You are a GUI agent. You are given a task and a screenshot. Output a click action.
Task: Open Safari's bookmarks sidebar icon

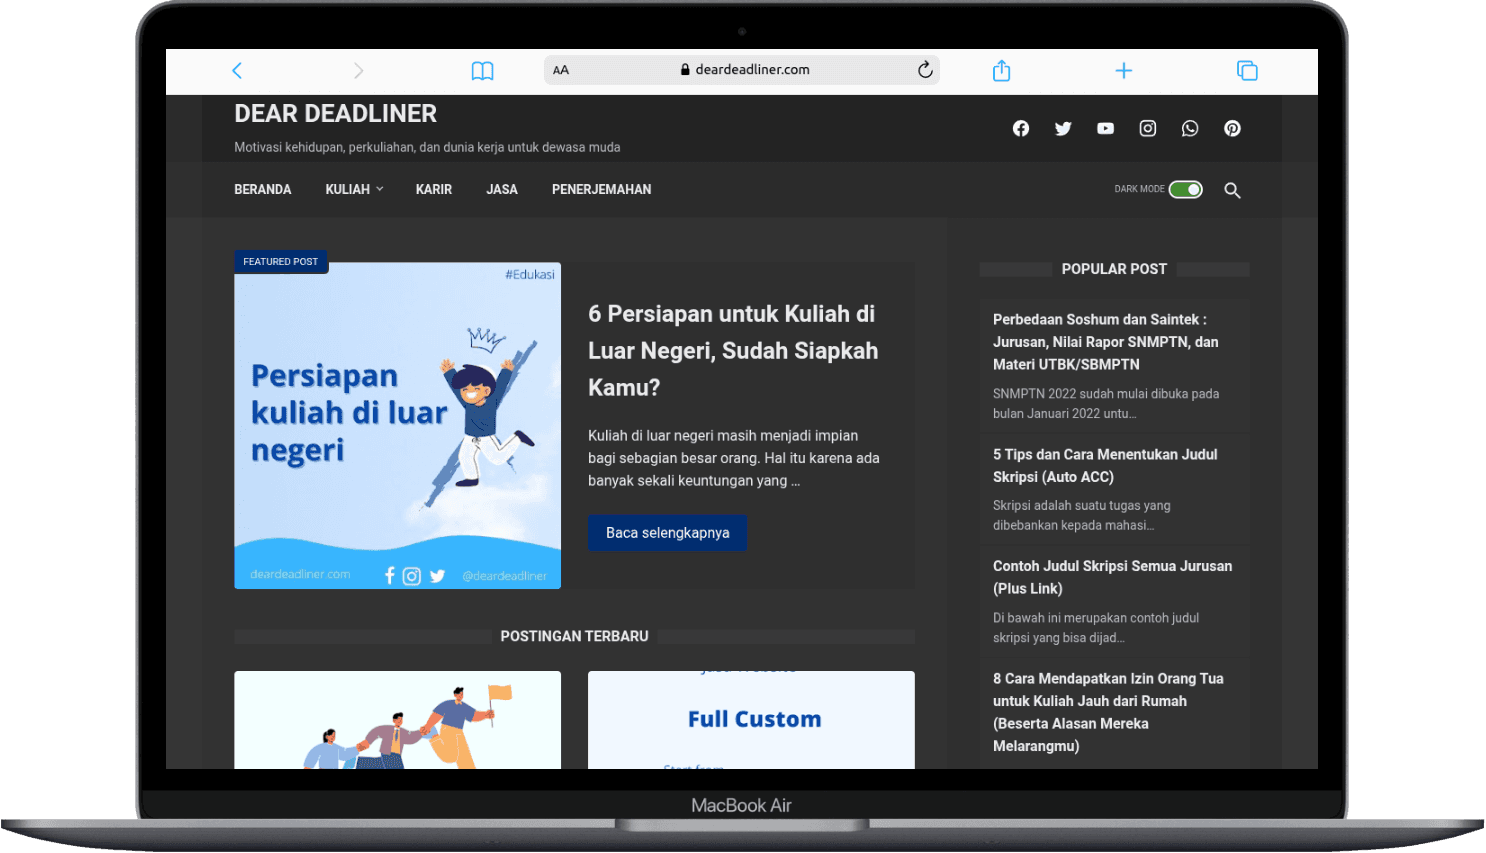tap(482, 70)
